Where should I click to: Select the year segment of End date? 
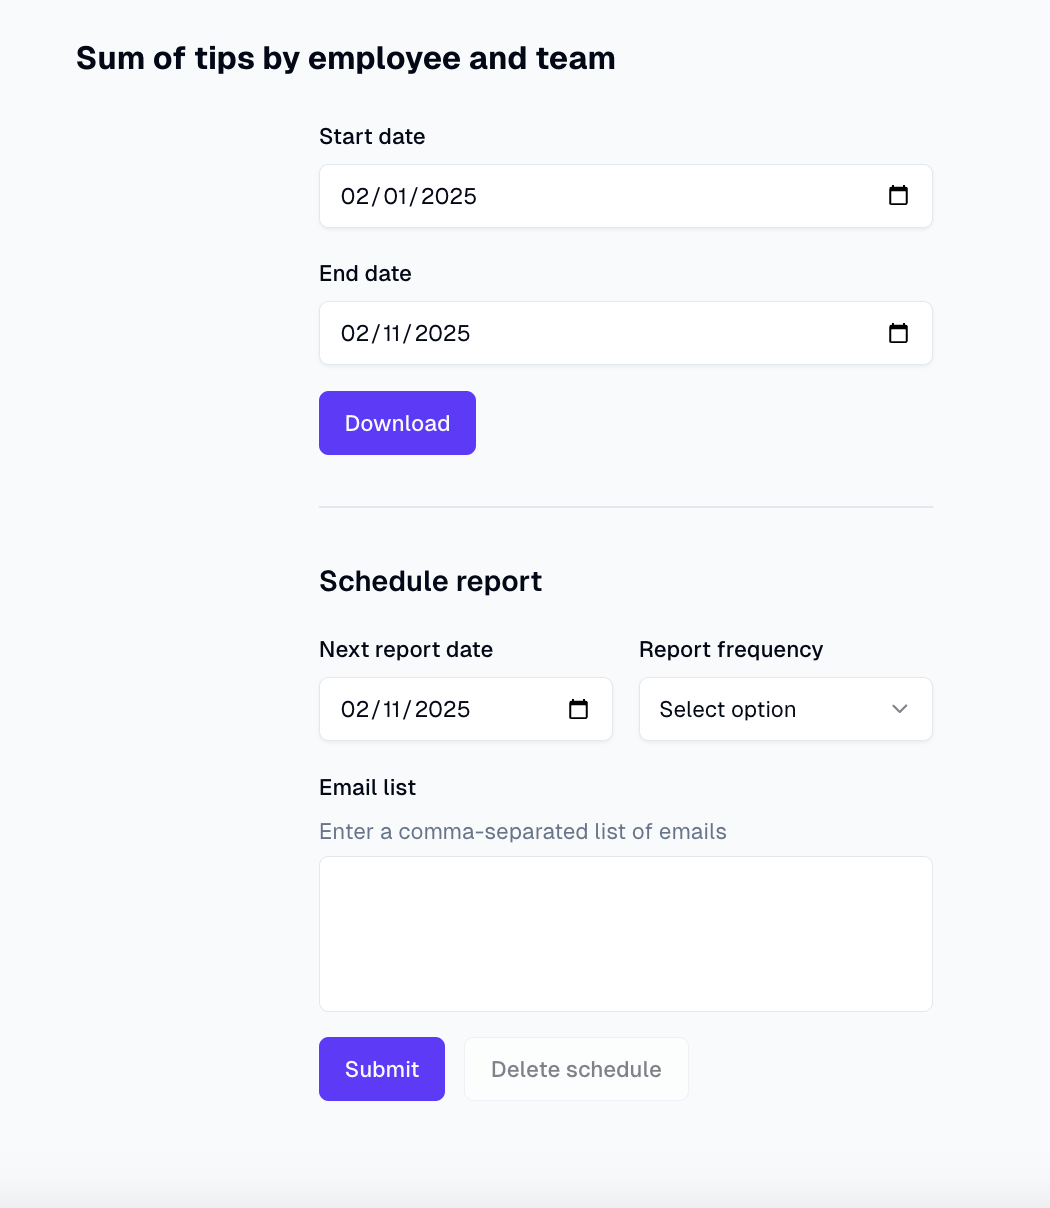pos(443,333)
